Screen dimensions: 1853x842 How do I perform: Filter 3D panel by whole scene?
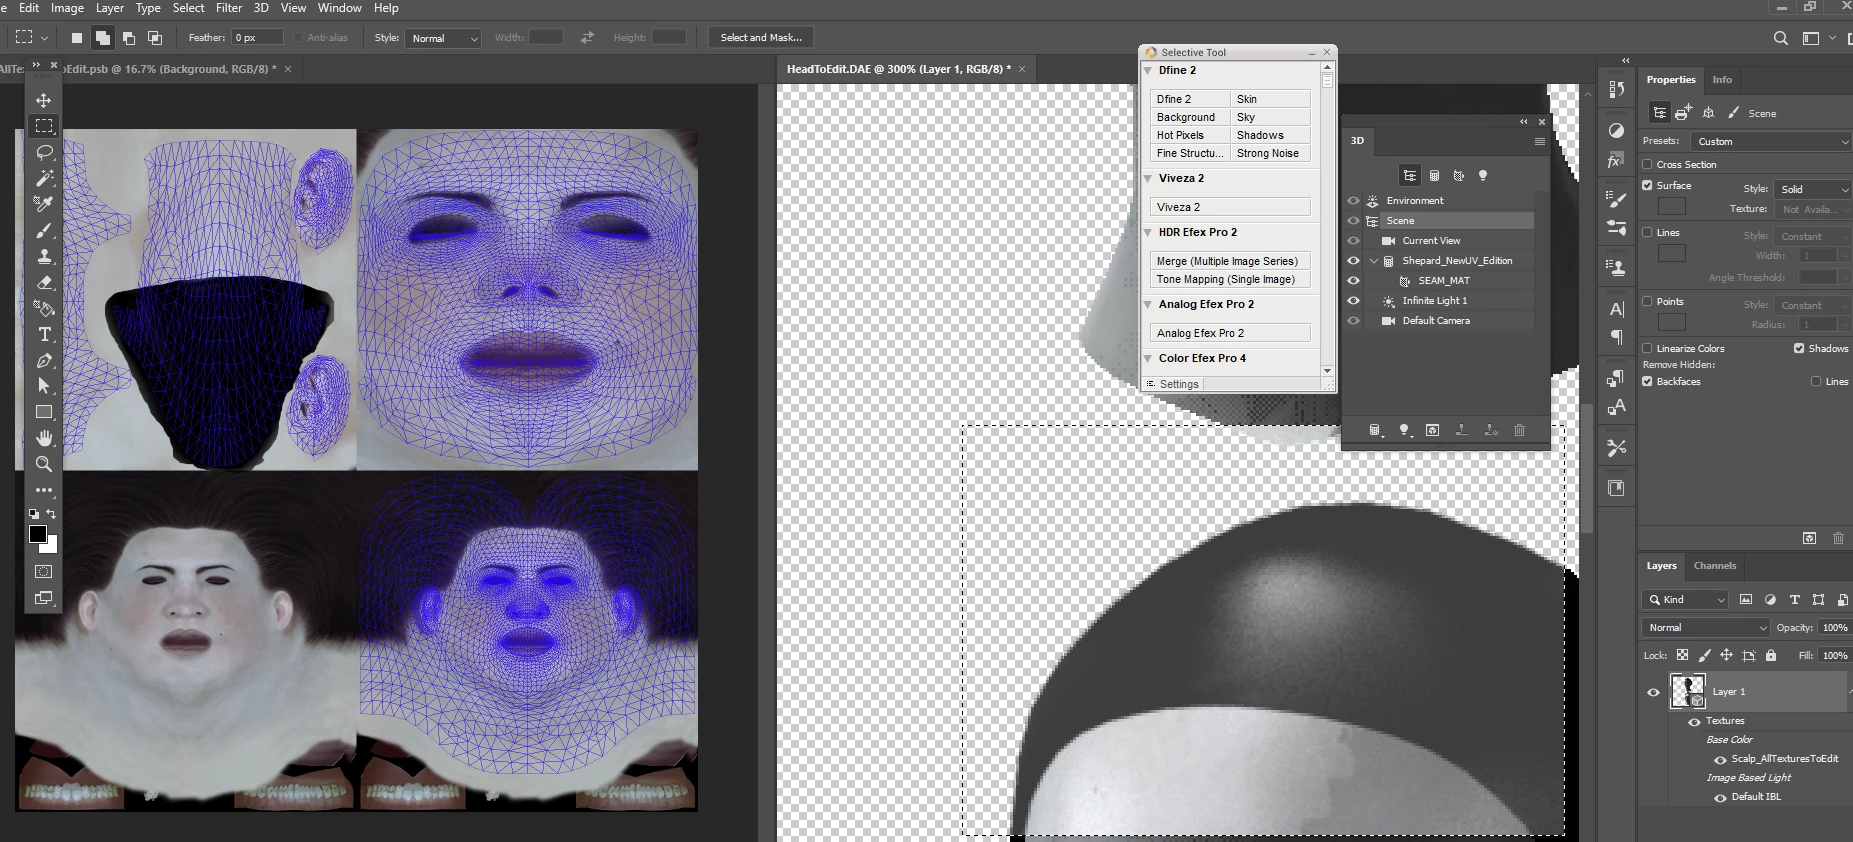(1409, 176)
